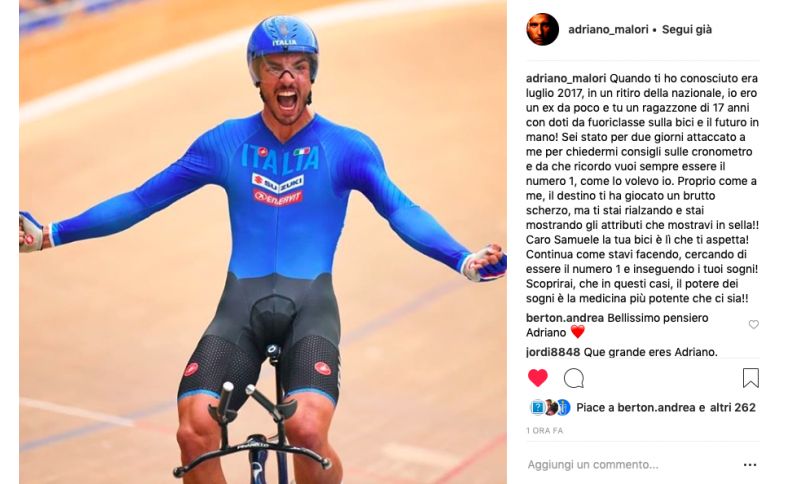
Task: Open adriano_malori link in the caption
Action: [x=566, y=79]
